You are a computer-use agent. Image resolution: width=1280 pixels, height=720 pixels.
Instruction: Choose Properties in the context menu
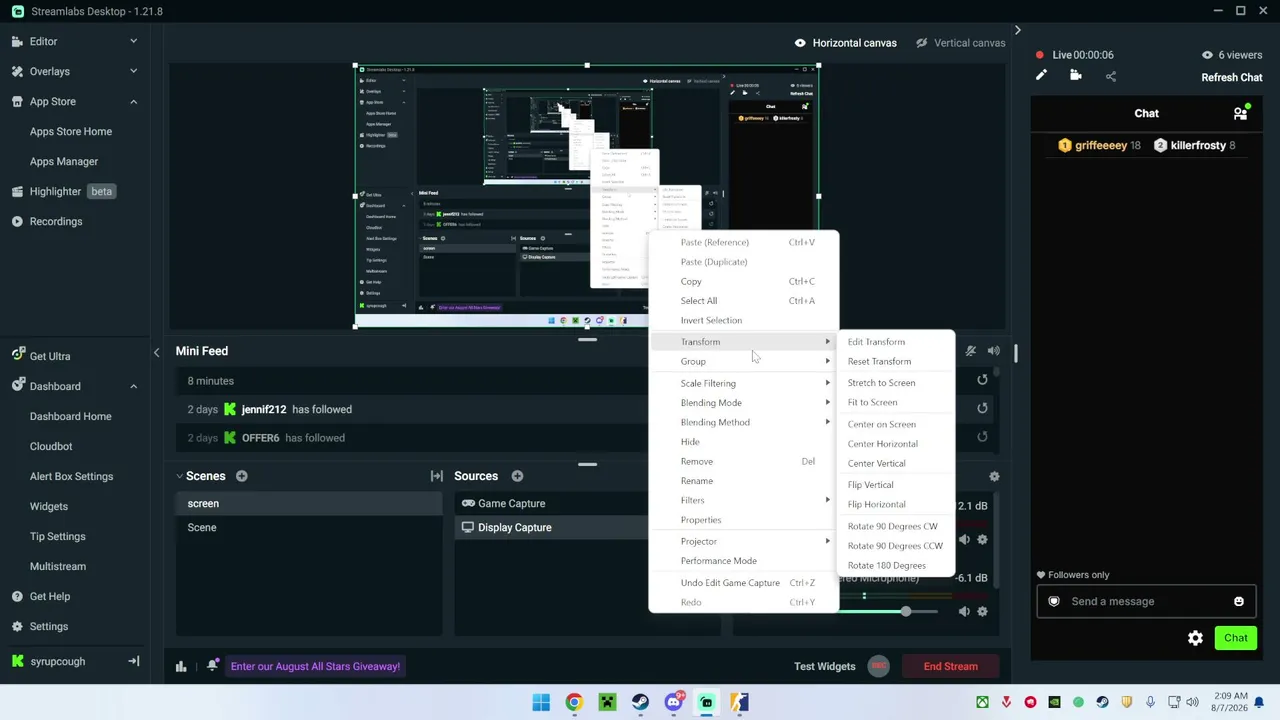744,520
